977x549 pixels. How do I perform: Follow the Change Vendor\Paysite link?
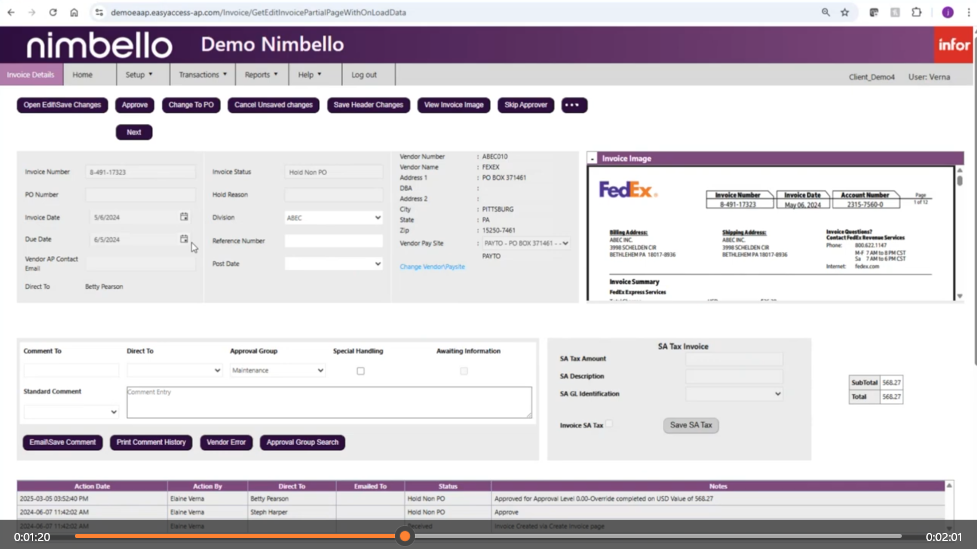(x=432, y=267)
